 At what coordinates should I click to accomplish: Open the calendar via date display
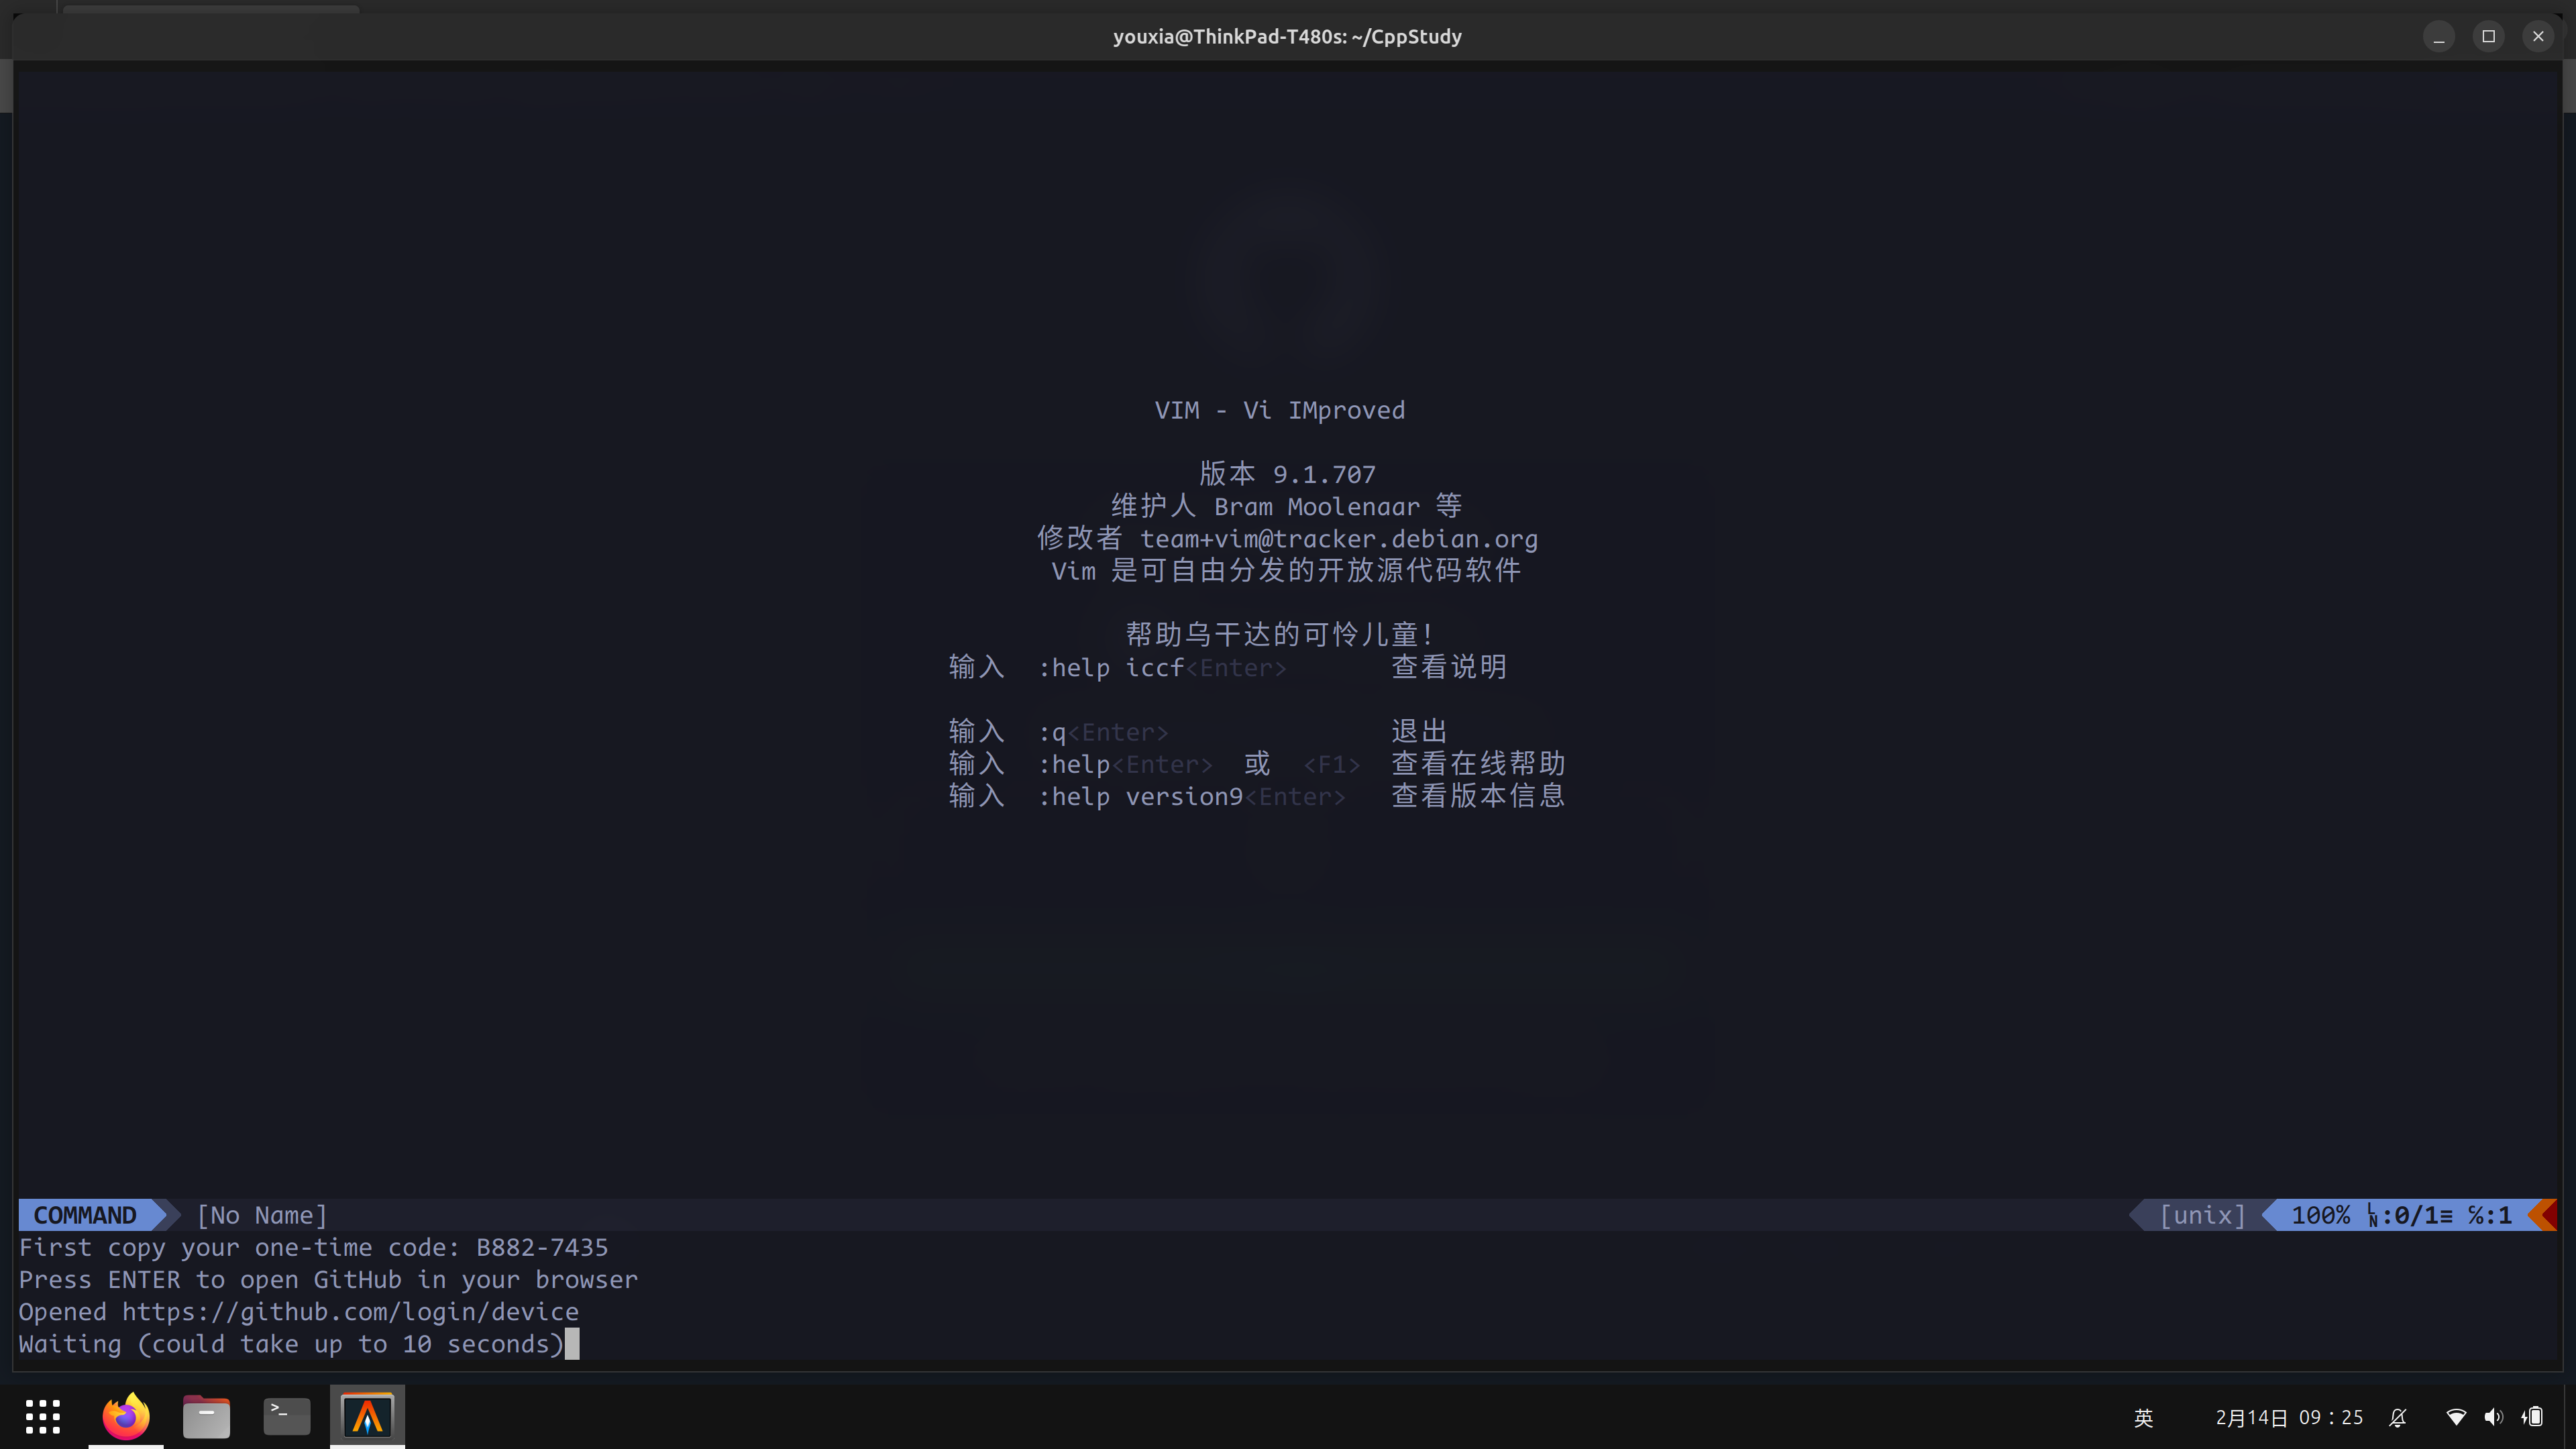coord(2289,1417)
